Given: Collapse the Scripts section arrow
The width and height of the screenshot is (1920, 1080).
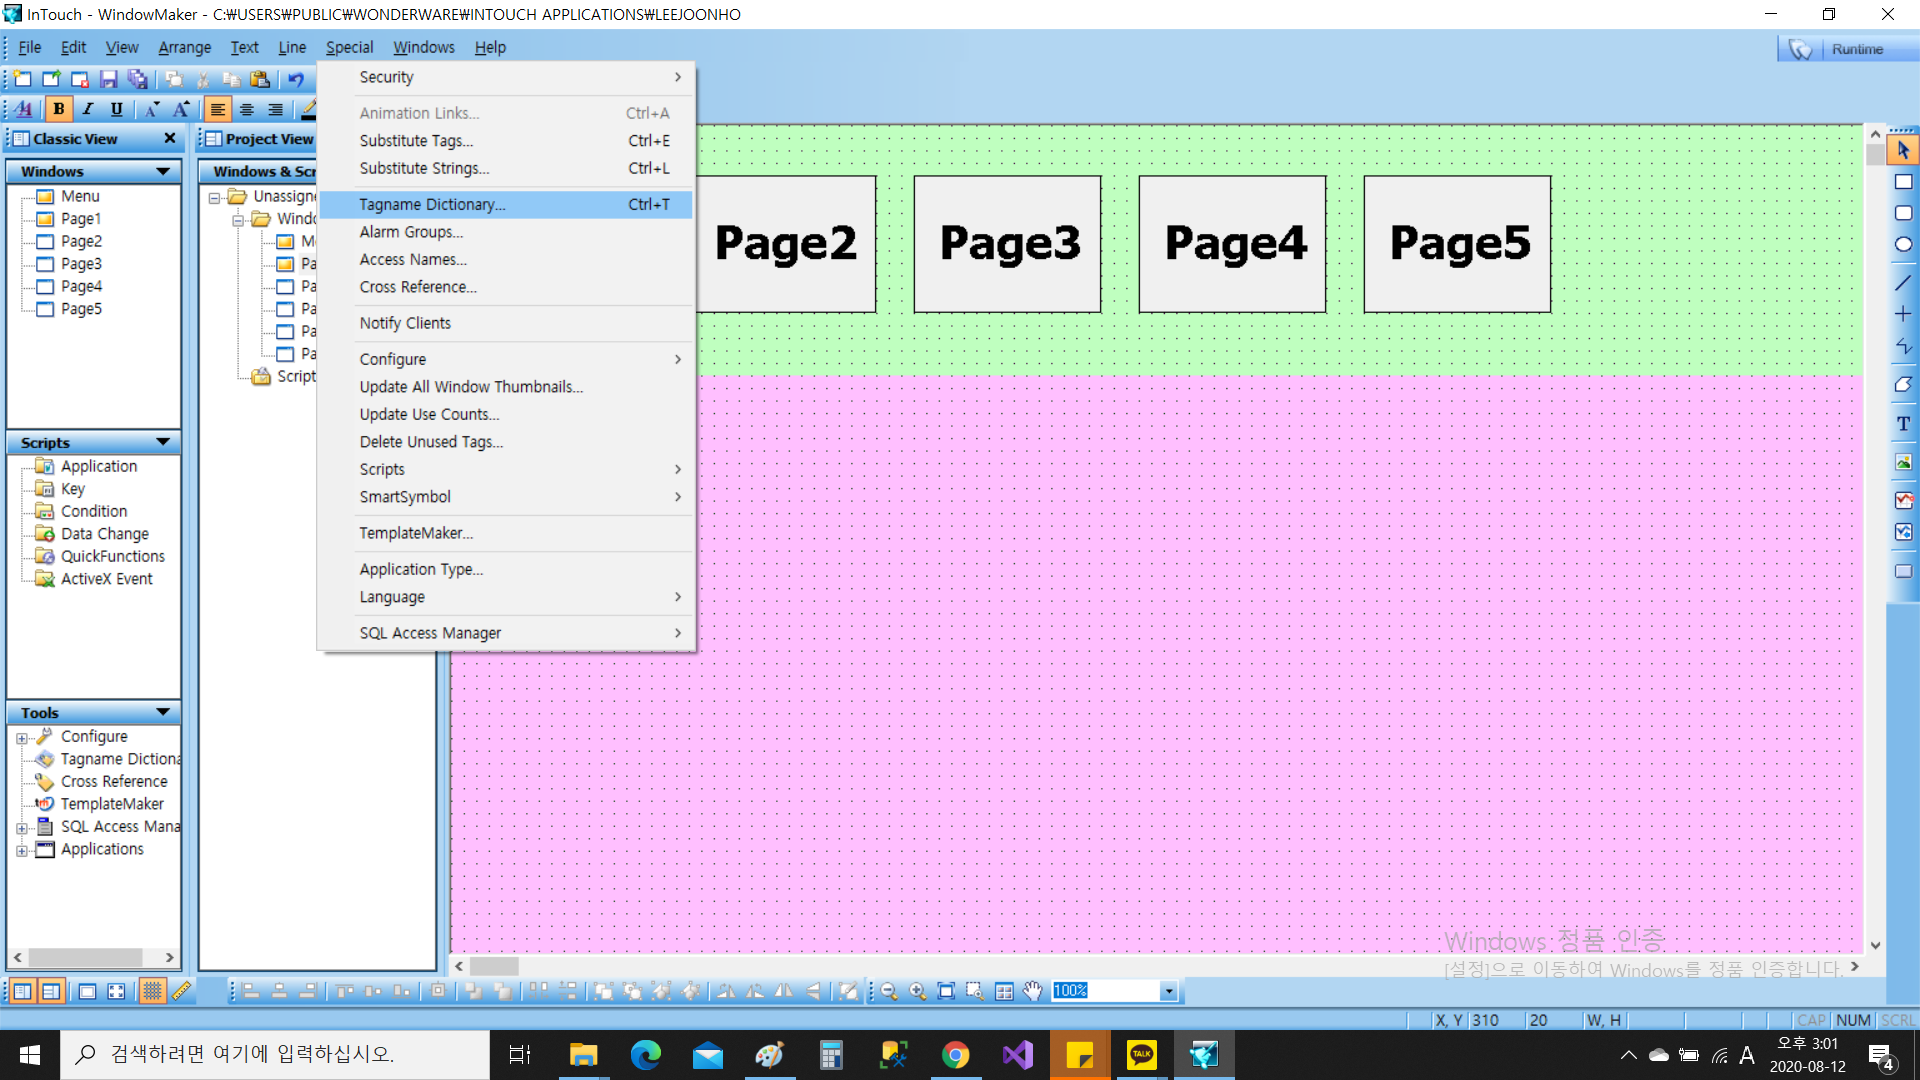Looking at the screenshot, I should (x=163, y=442).
